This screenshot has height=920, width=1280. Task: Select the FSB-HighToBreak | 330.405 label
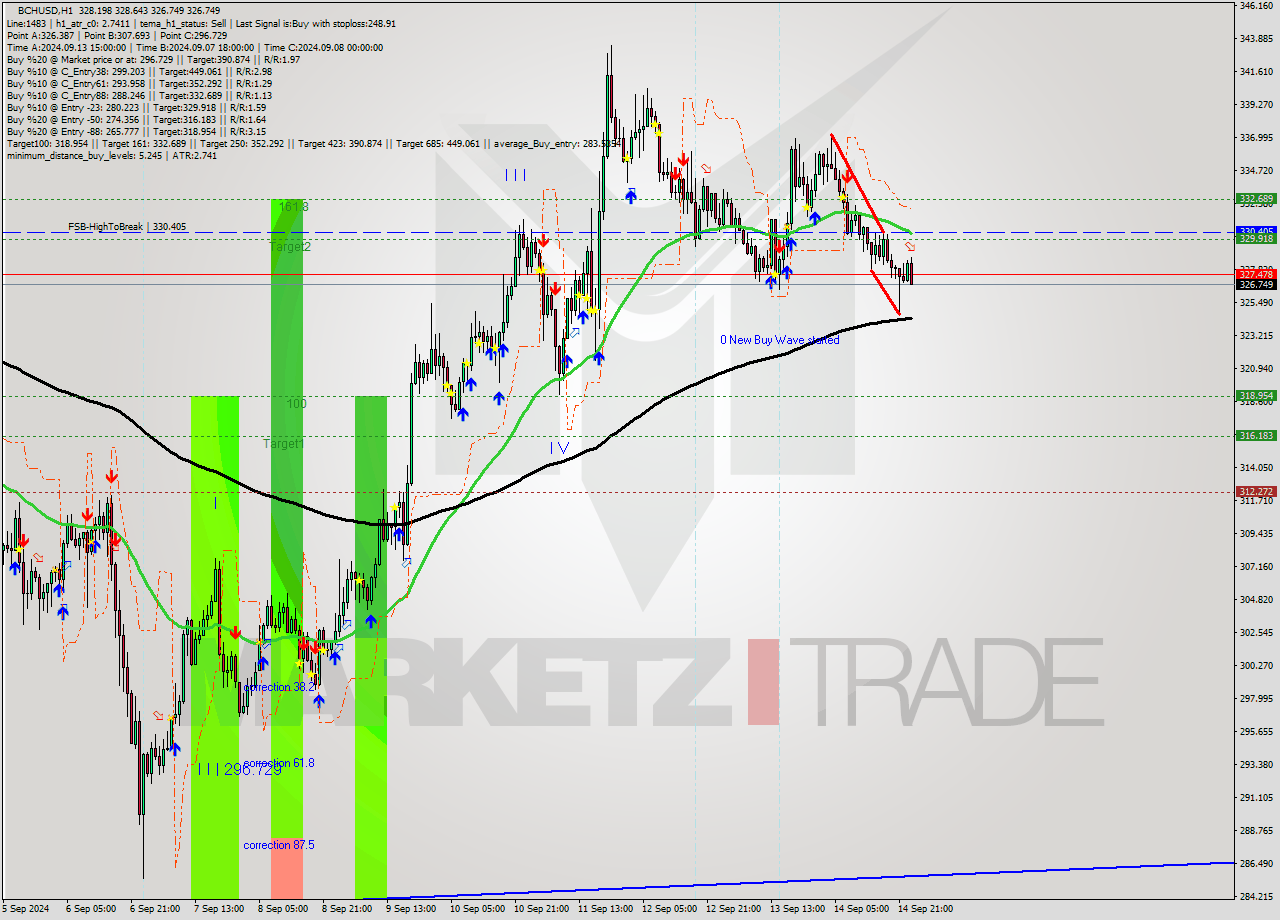[x=127, y=227]
